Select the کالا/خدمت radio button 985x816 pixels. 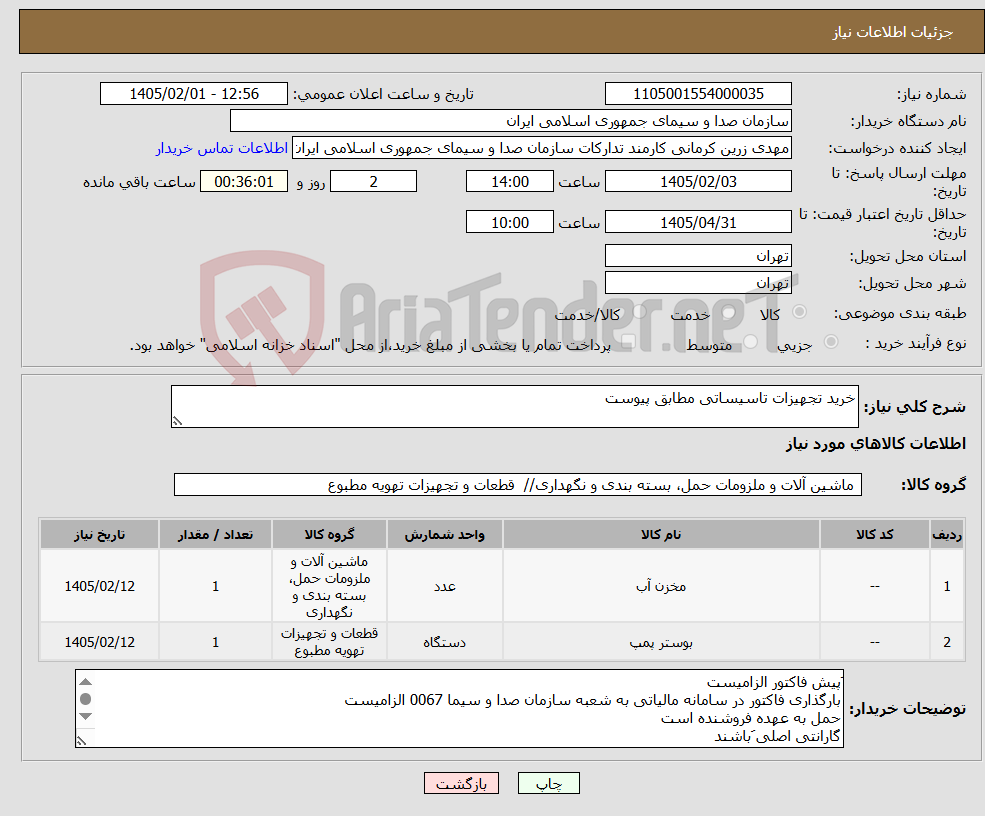point(639,312)
